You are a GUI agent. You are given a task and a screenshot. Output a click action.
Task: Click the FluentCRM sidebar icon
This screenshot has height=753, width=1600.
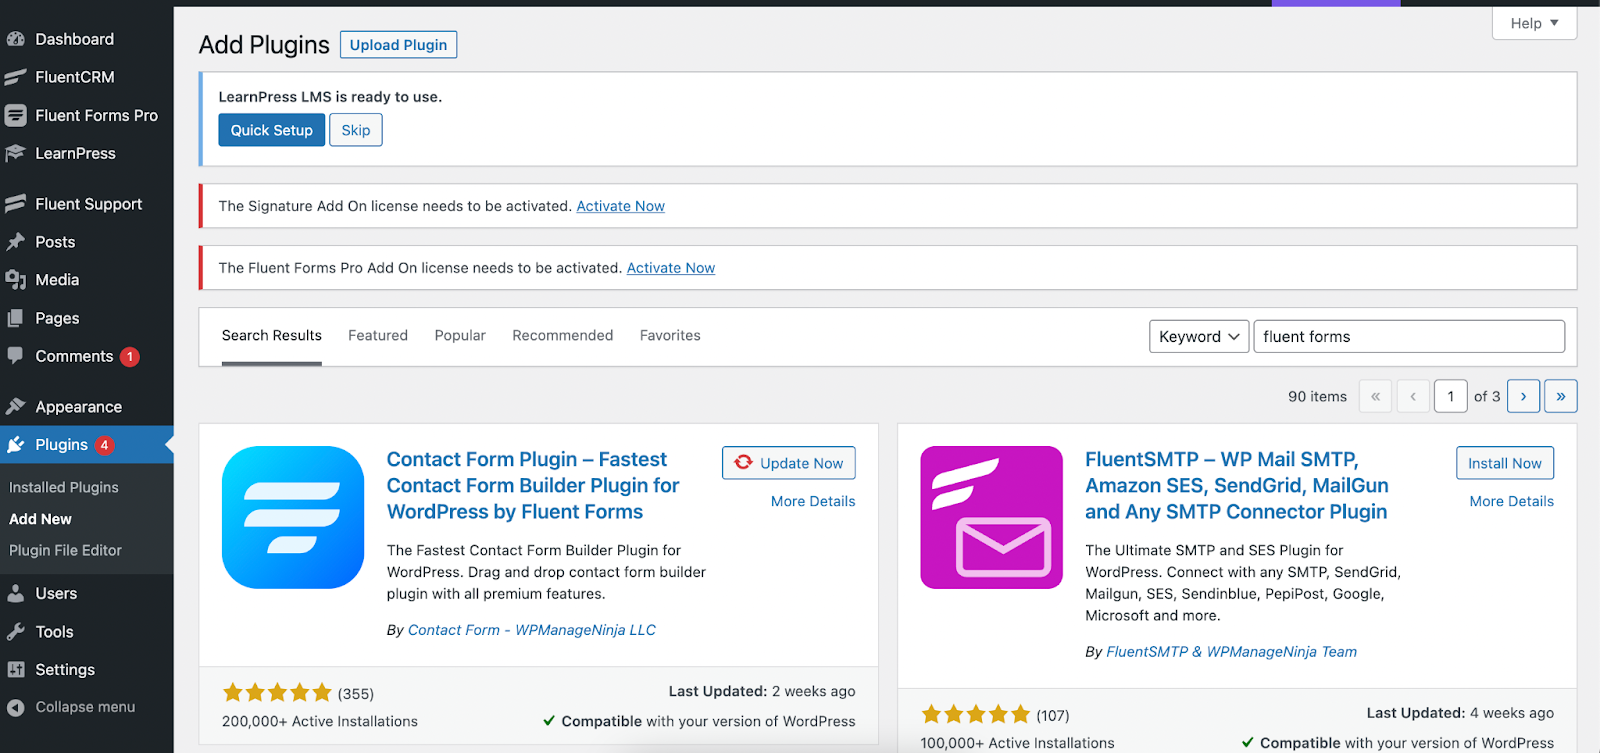(15, 77)
